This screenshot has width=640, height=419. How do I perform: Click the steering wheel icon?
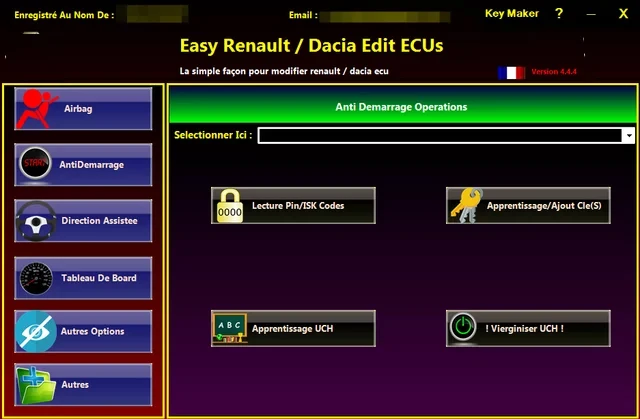point(36,221)
